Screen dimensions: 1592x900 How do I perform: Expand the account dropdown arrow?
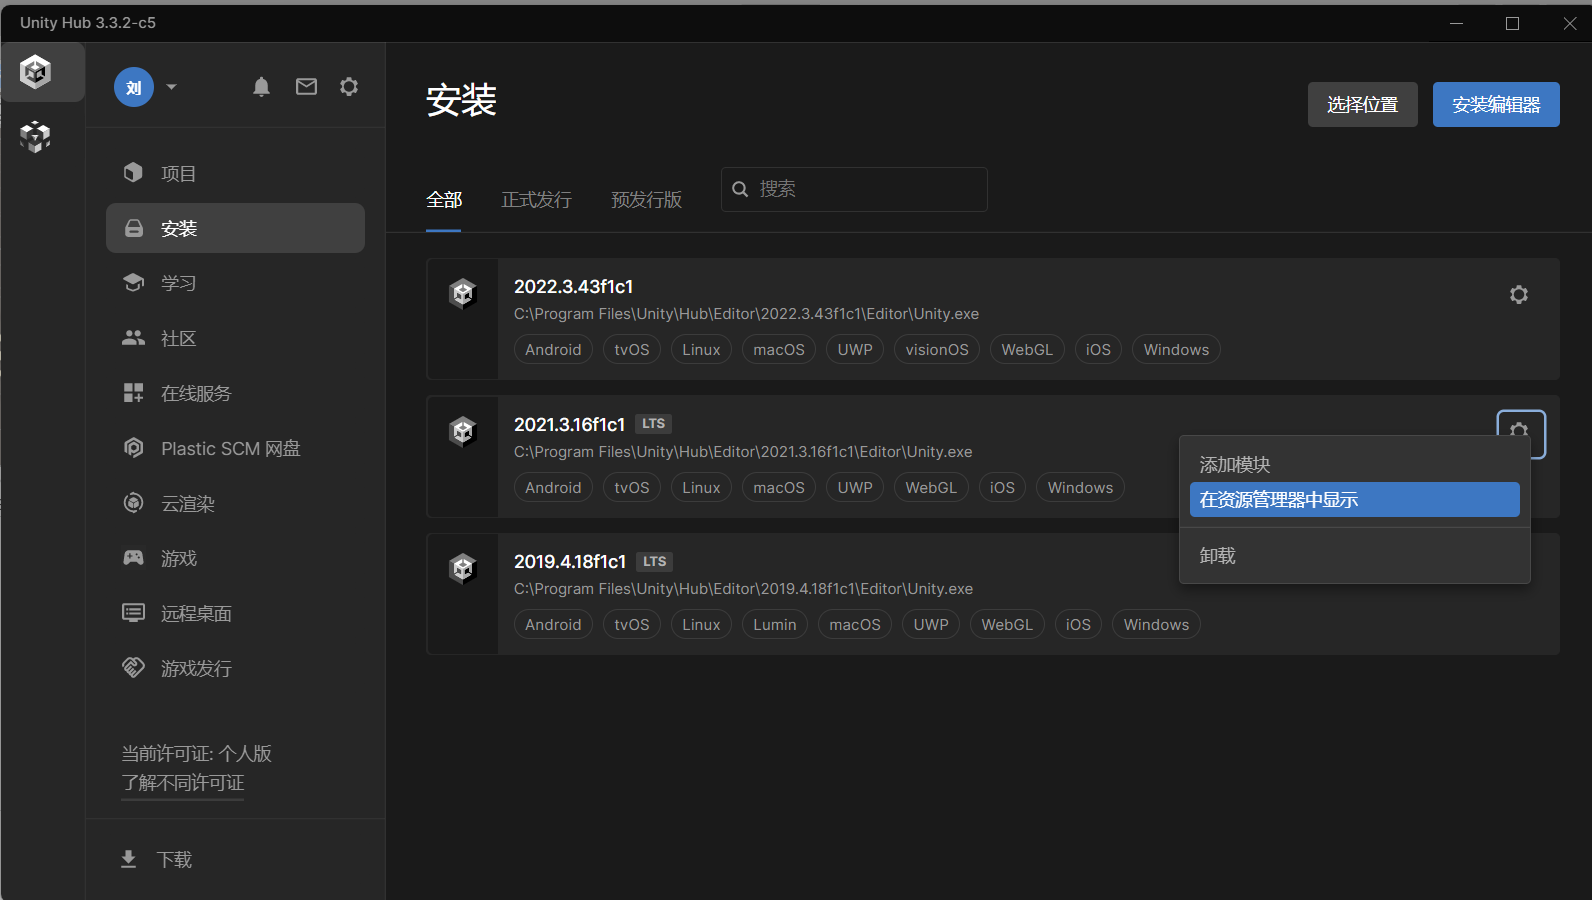pos(172,87)
